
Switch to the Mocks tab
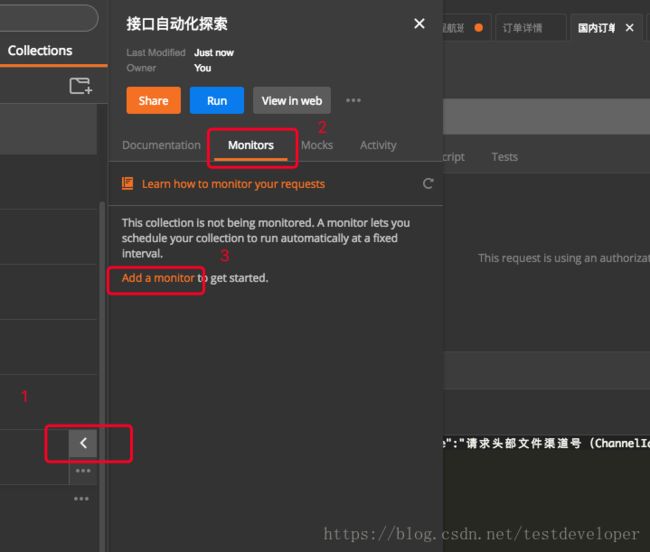(x=317, y=145)
